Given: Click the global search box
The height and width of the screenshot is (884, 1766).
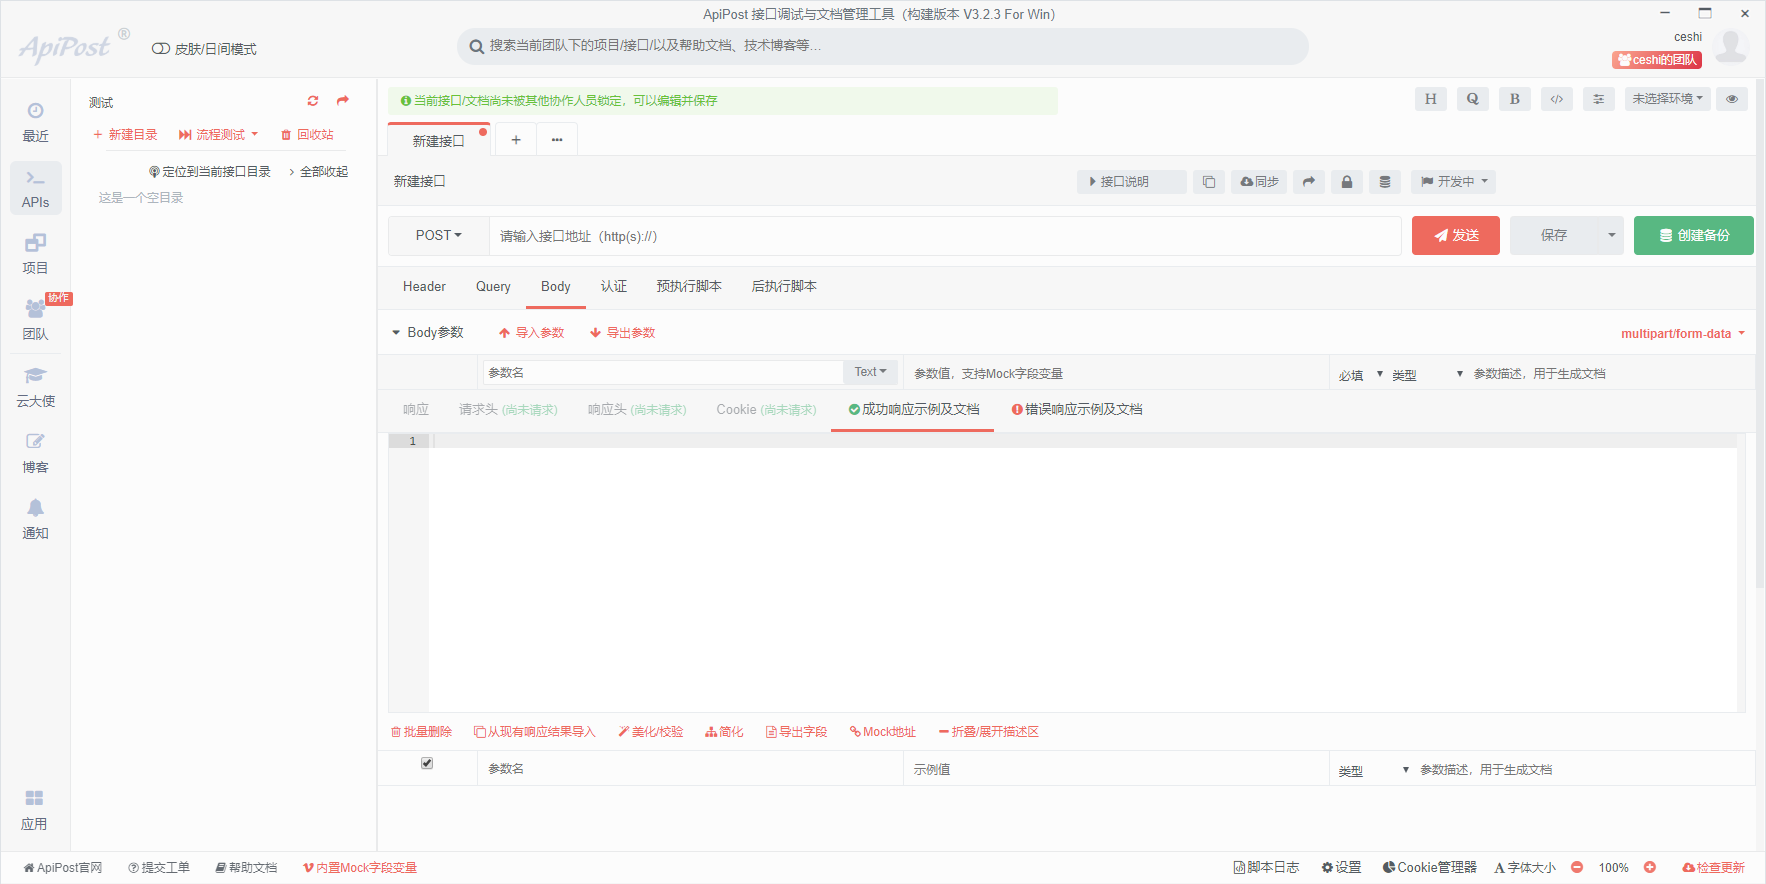Looking at the screenshot, I should [x=883, y=46].
